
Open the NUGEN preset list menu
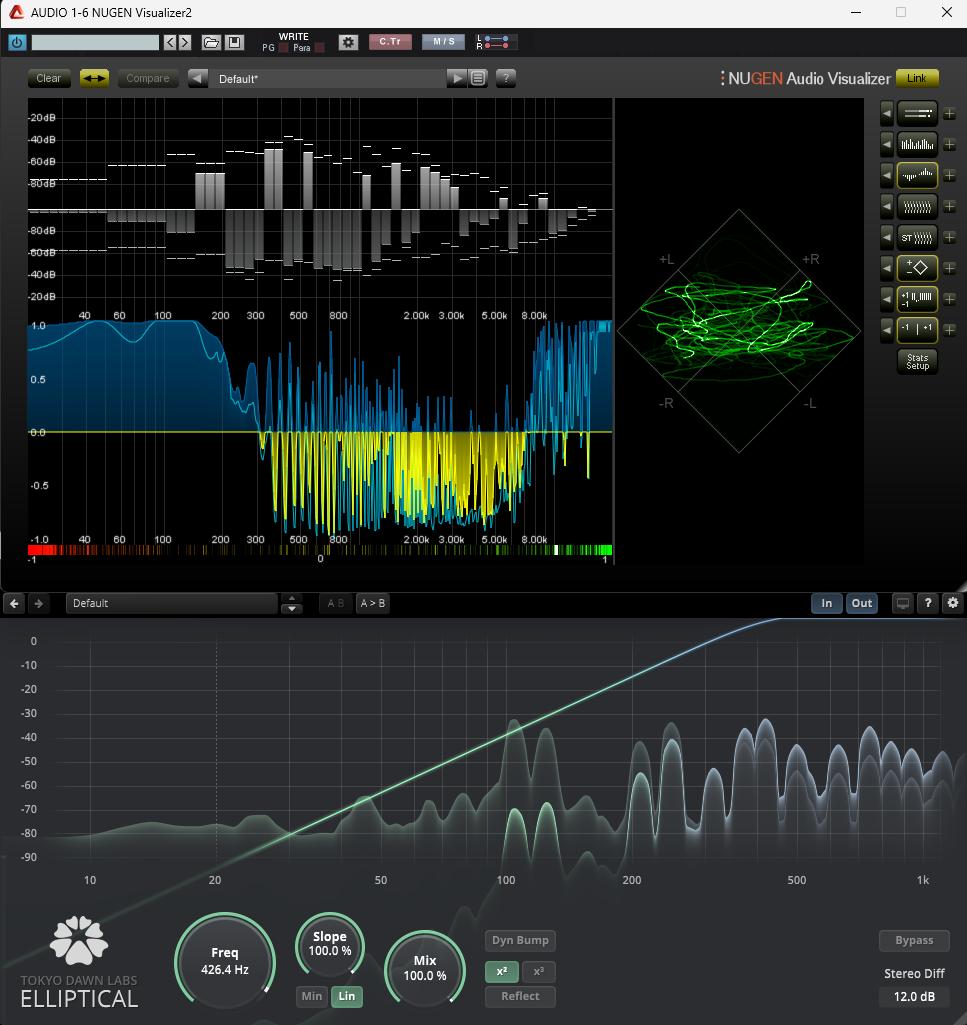tap(478, 78)
